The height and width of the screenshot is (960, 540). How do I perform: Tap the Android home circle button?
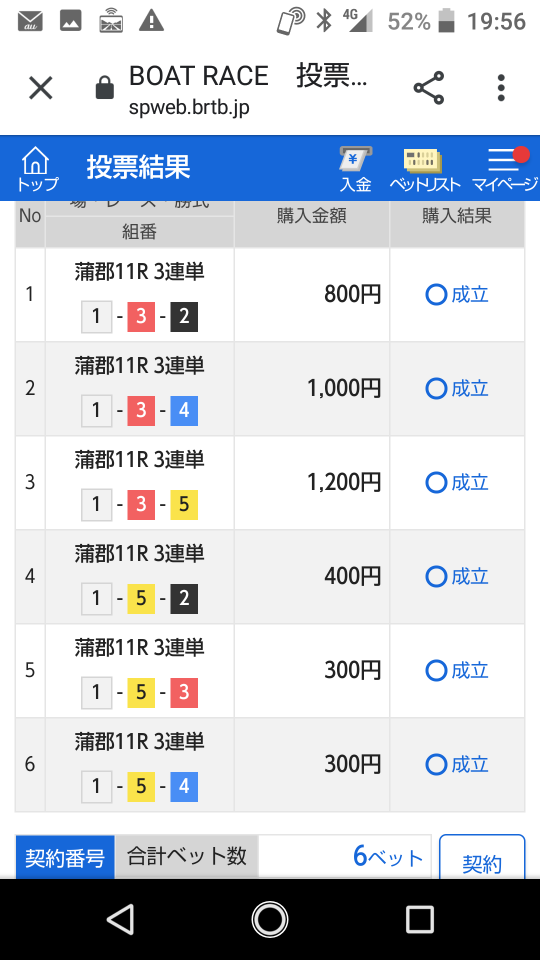[x=269, y=919]
